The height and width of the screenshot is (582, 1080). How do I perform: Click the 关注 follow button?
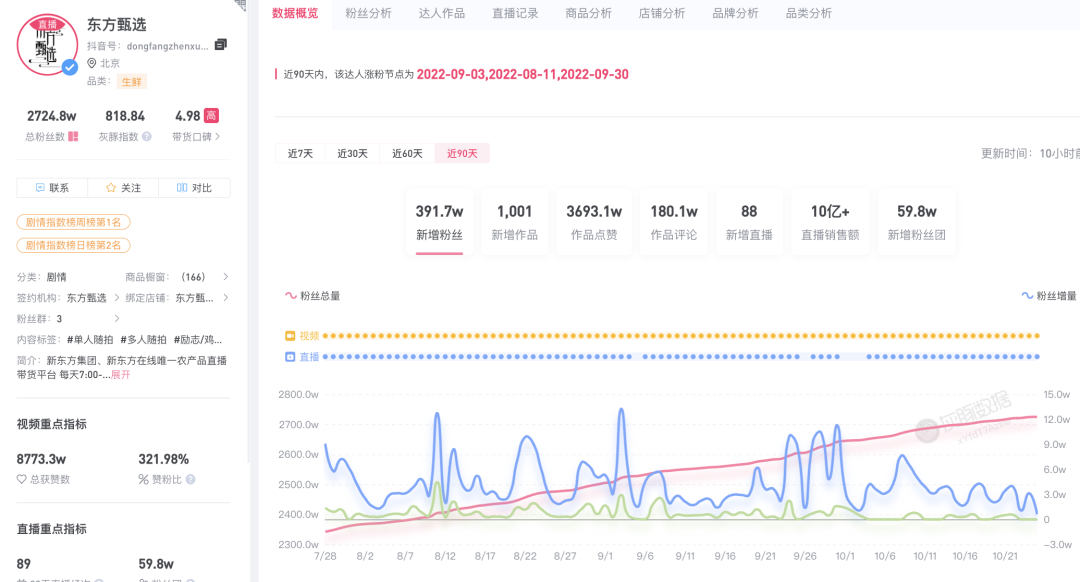coord(123,188)
